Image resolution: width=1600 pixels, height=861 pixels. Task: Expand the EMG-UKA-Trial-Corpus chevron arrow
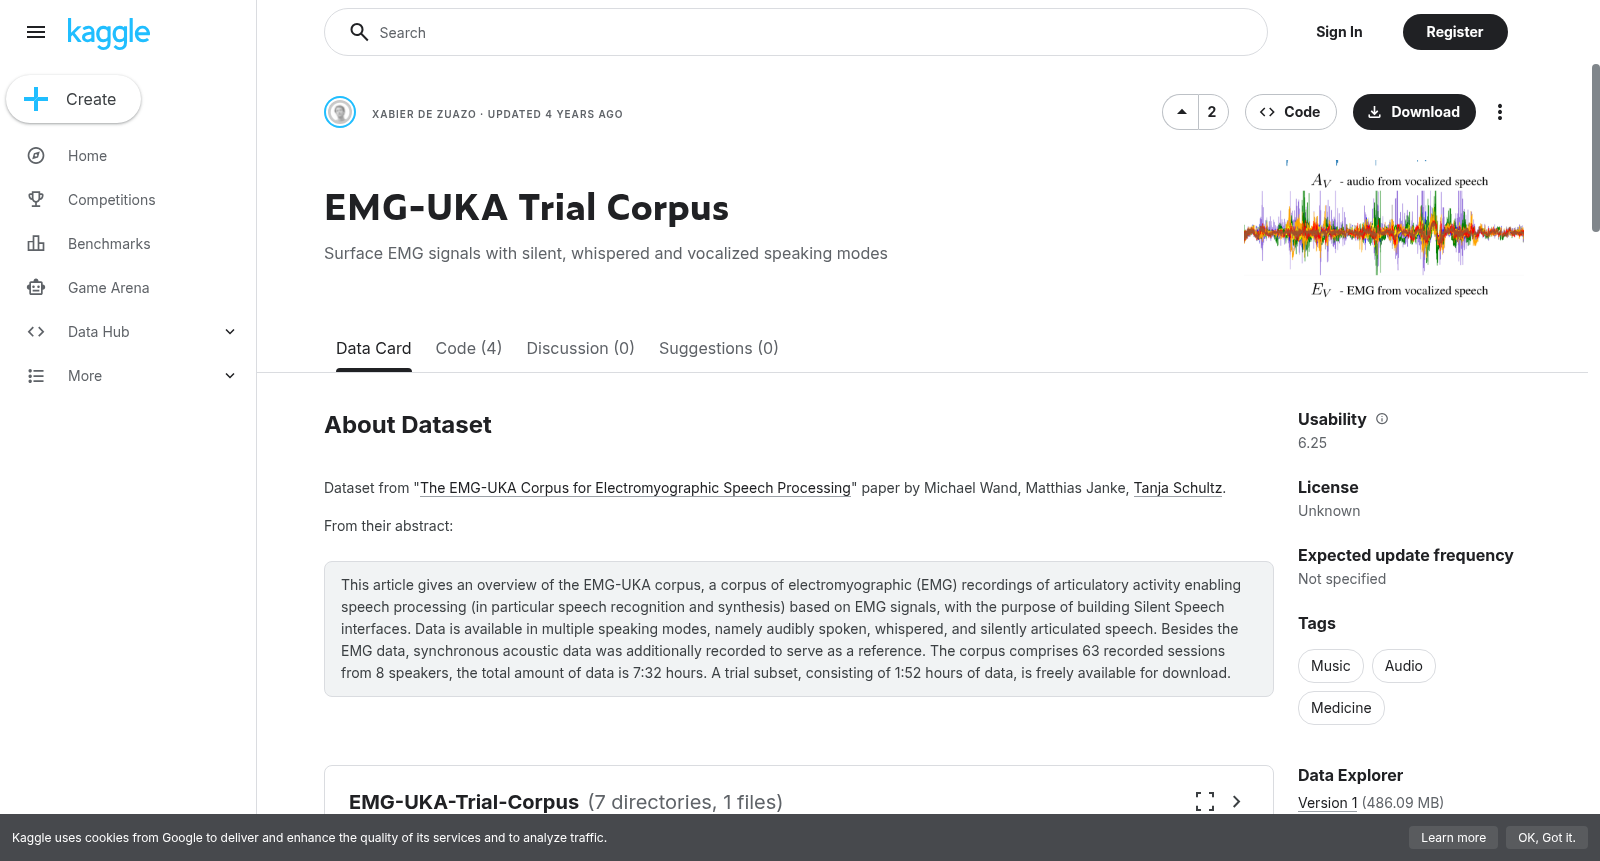pos(1237,801)
